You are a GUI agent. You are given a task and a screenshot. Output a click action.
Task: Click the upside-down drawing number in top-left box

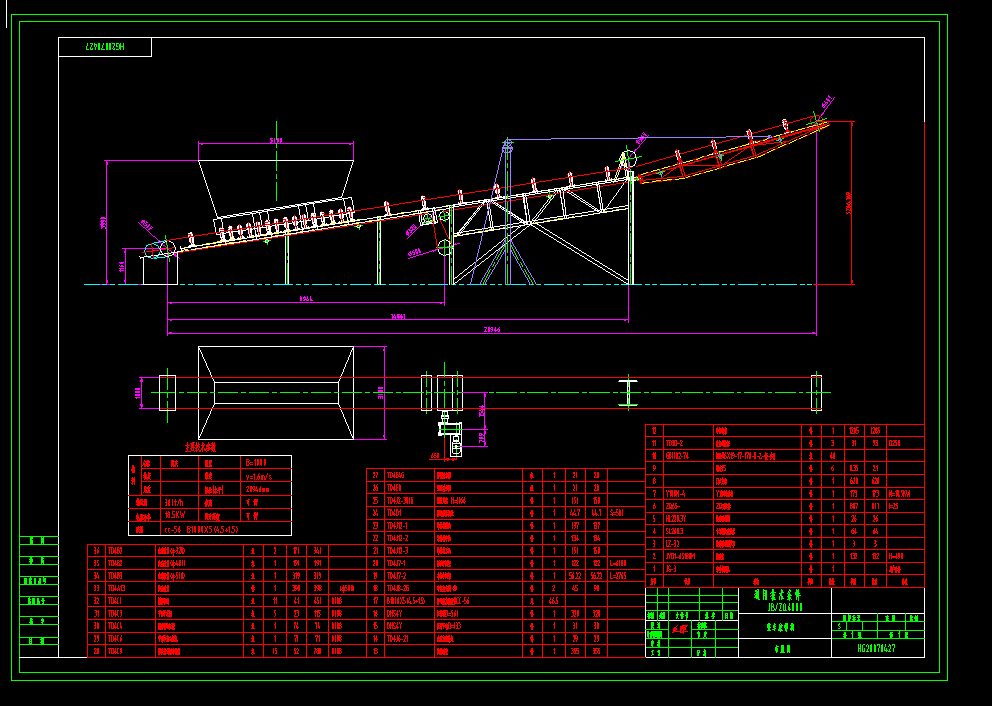pyautogui.click(x=105, y=47)
